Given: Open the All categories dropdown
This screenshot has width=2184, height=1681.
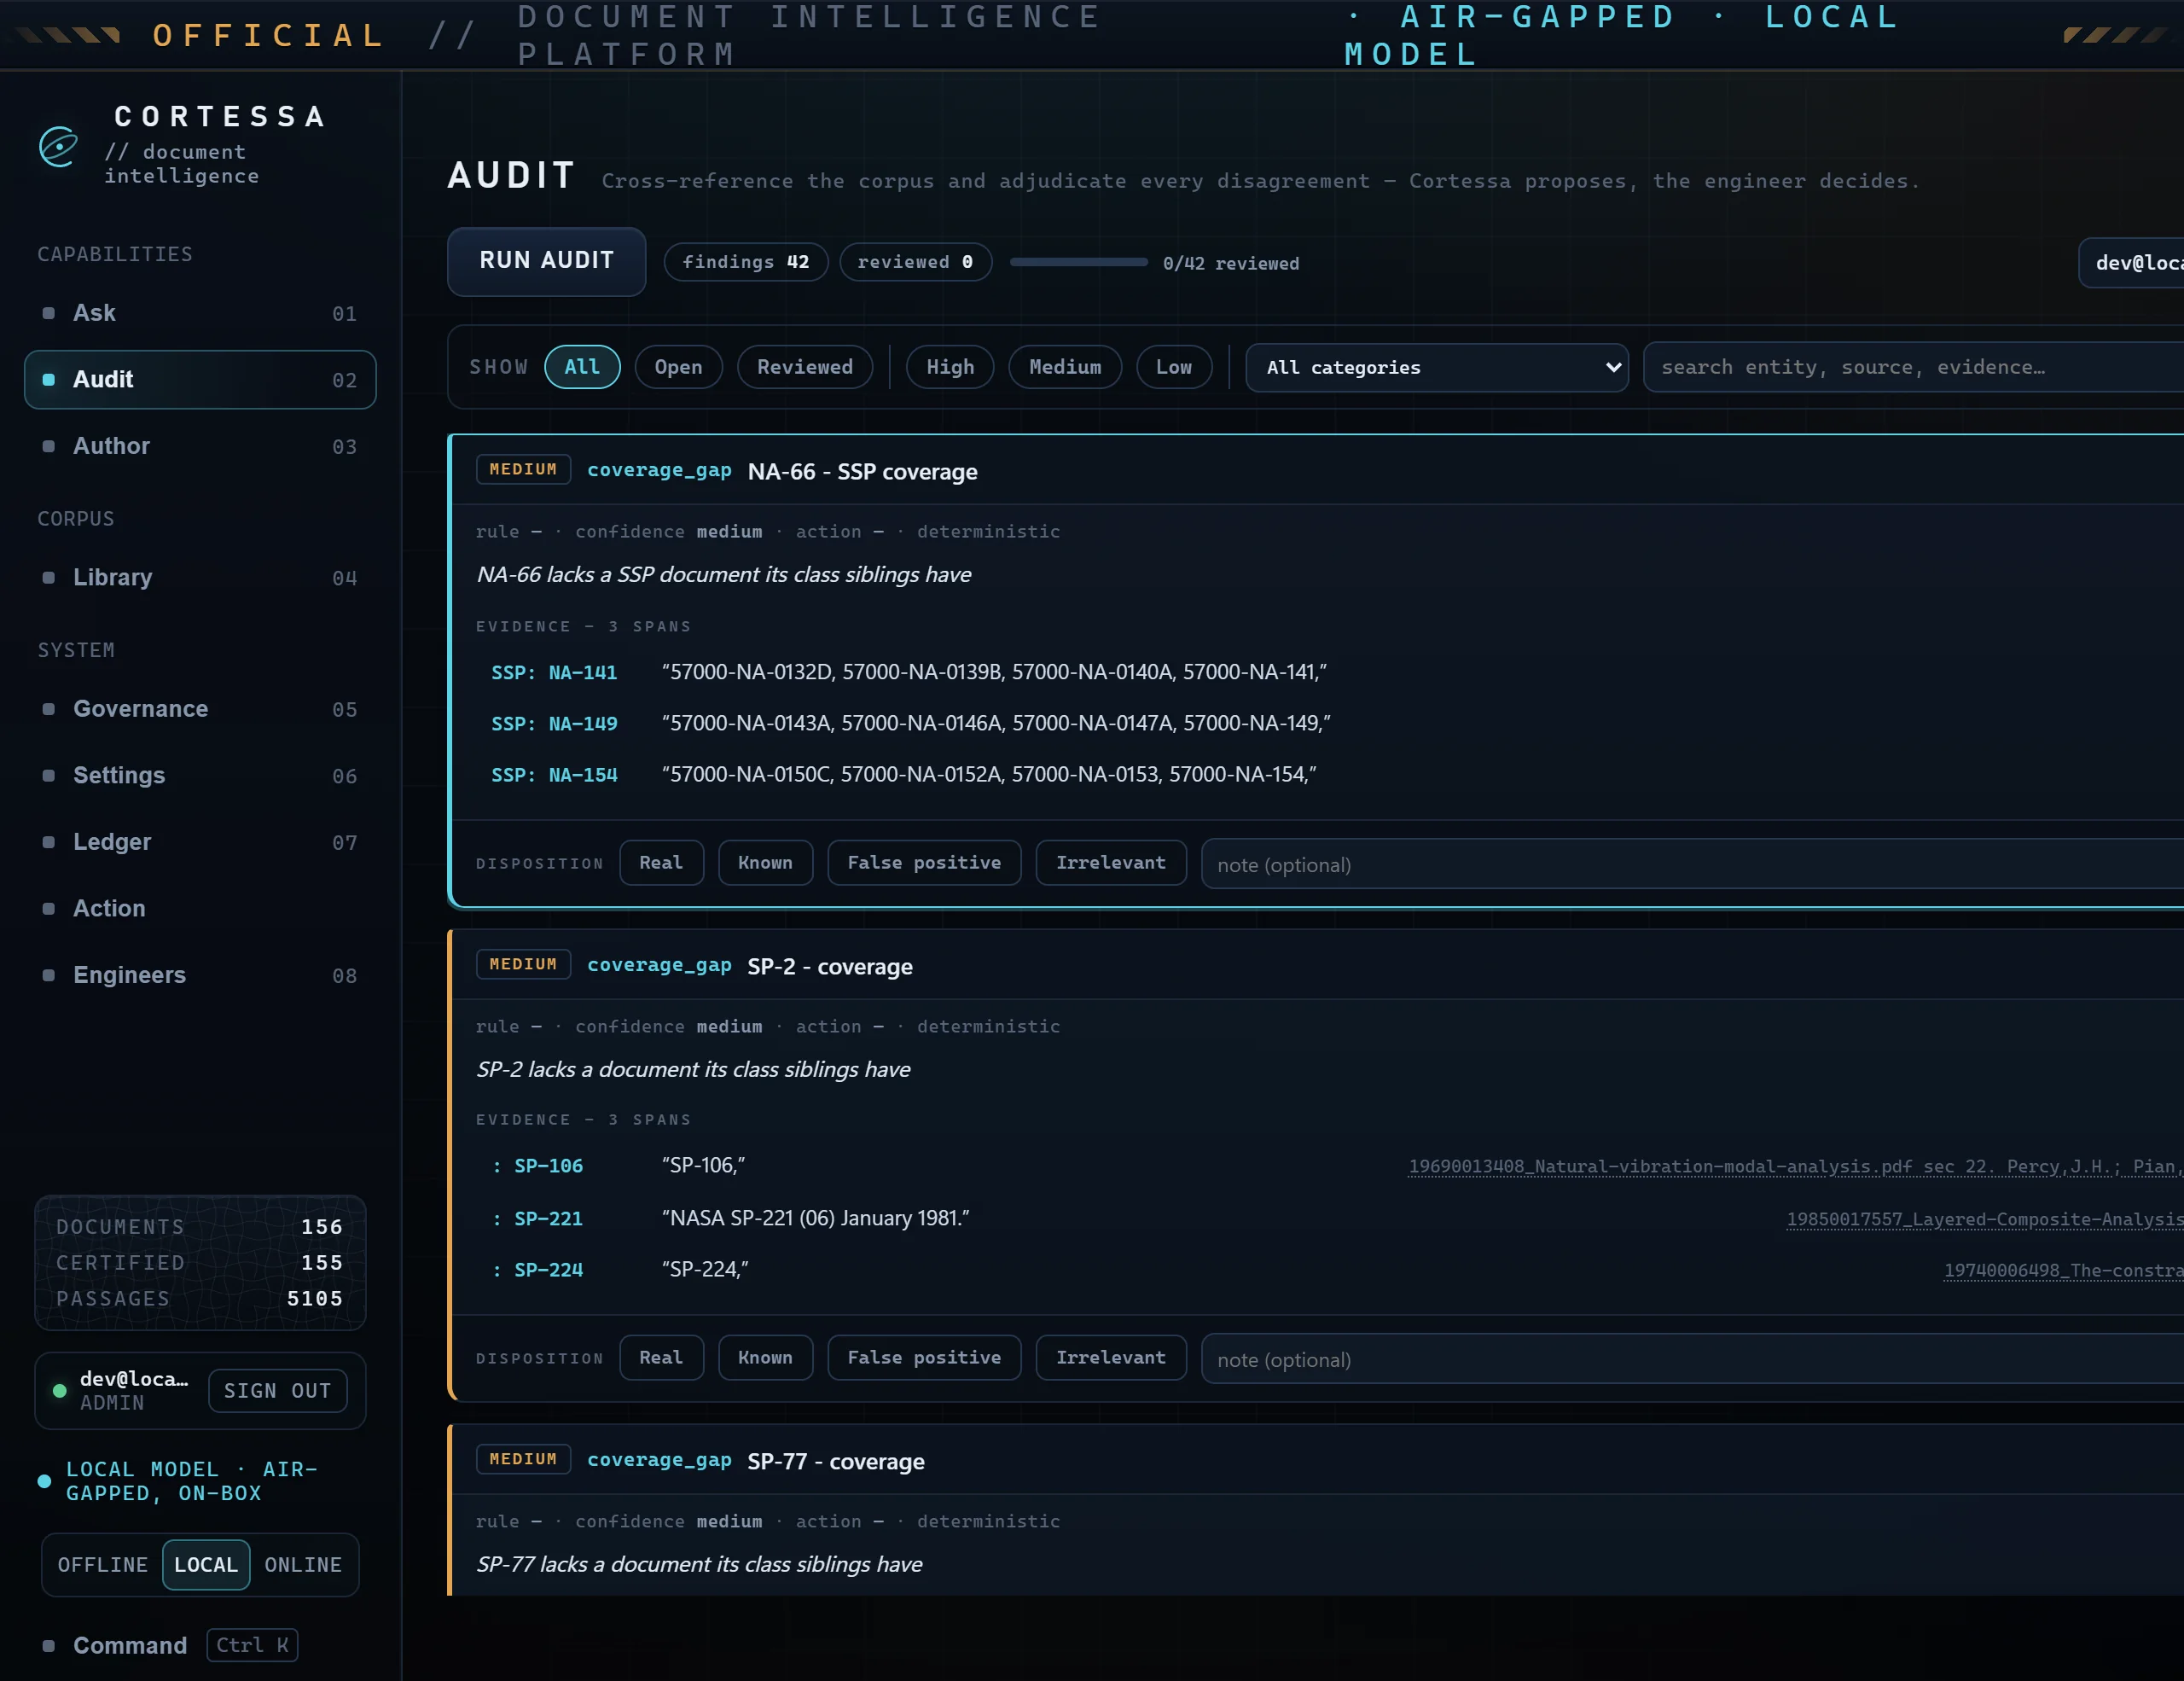Looking at the screenshot, I should click(x=1437, y=367).
